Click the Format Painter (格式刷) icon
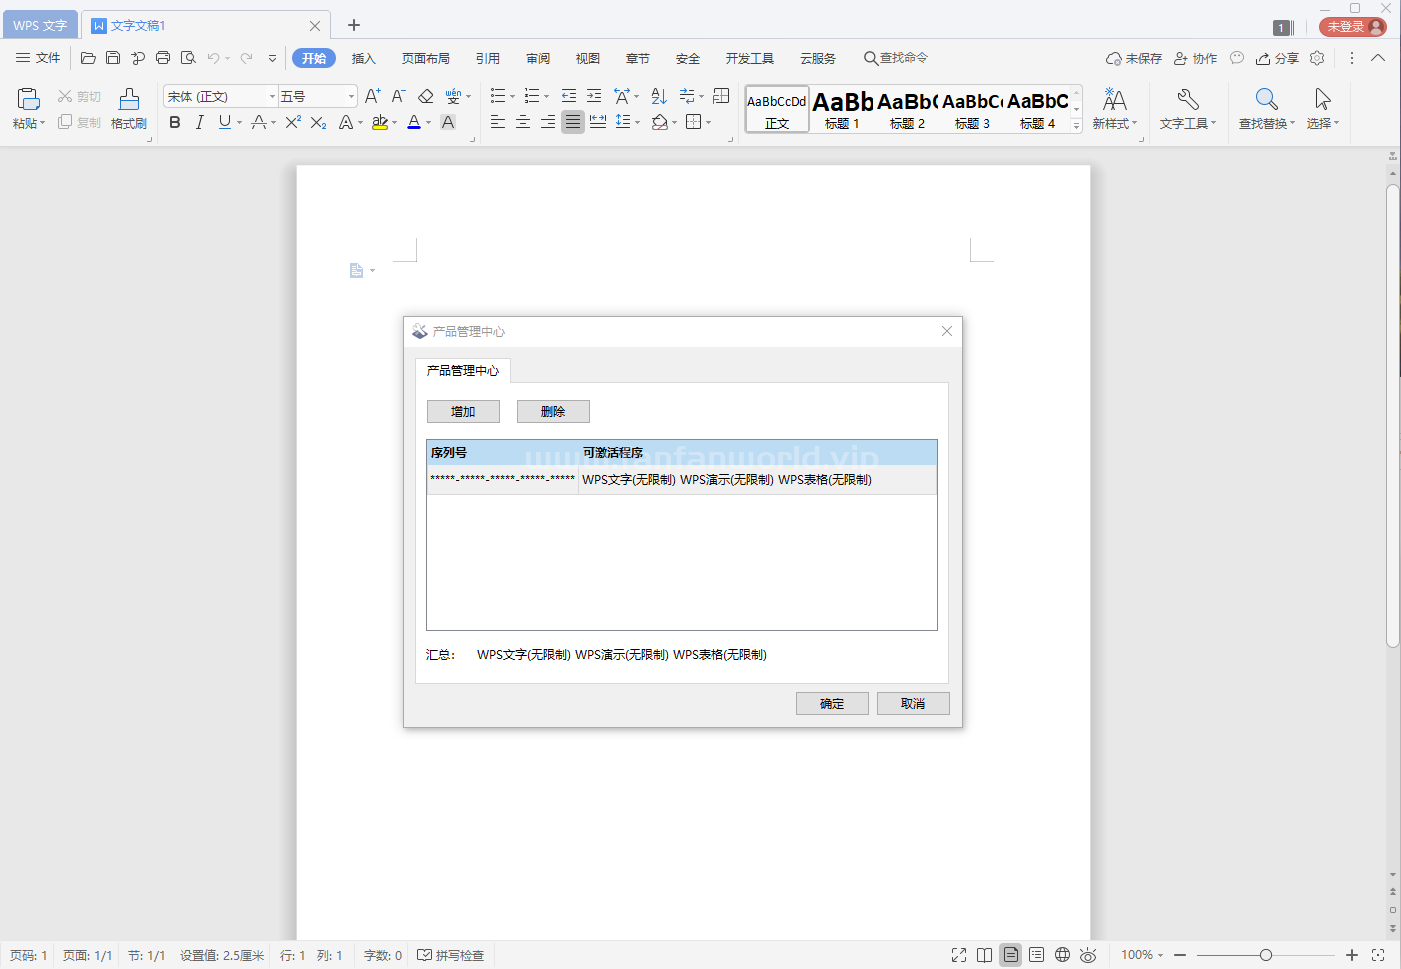 pyautogui.click(x=129, y=108)
